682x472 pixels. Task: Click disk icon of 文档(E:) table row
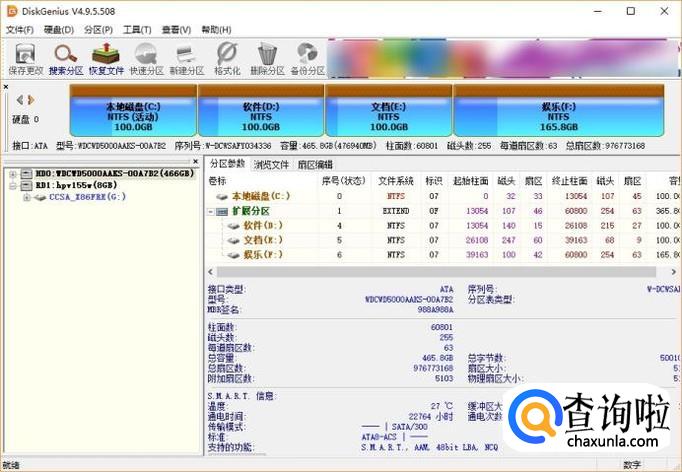coord(234,240)
